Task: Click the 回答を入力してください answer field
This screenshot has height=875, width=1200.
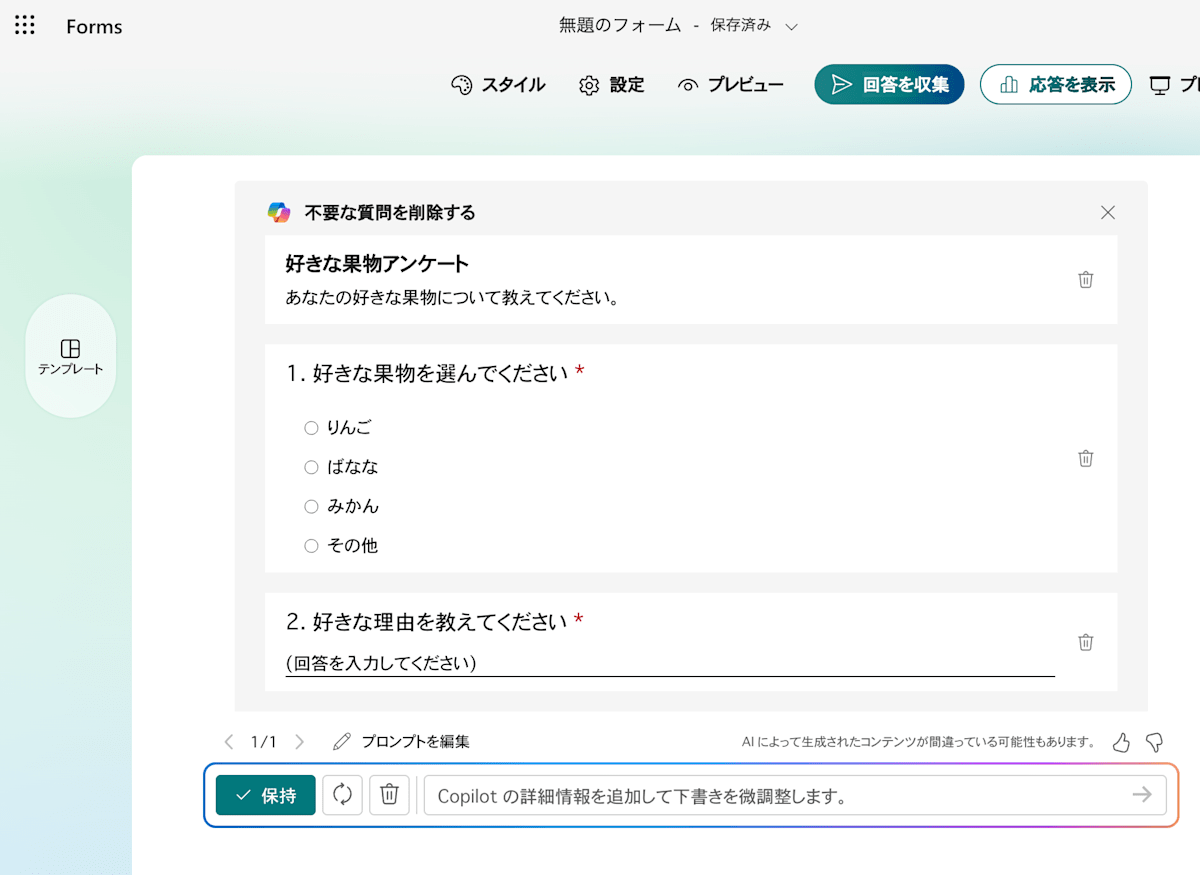Action: pos(670,663)
